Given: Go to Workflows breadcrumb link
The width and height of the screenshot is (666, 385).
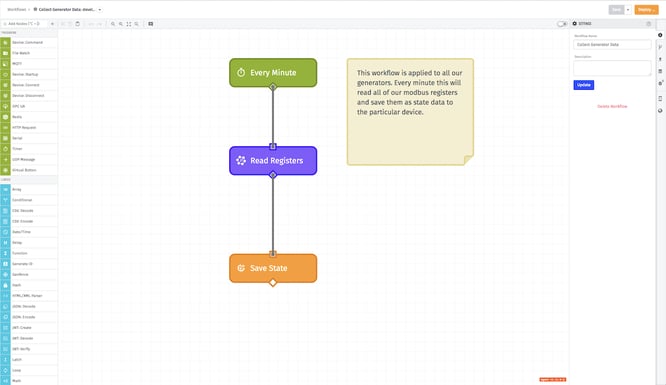Looking at the screenshot, I should point(17,9).
